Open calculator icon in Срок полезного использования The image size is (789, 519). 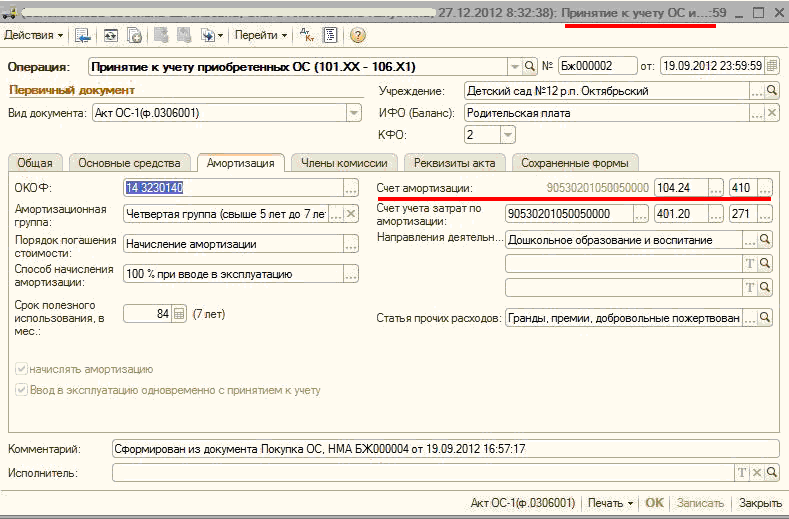coord(180,313)
